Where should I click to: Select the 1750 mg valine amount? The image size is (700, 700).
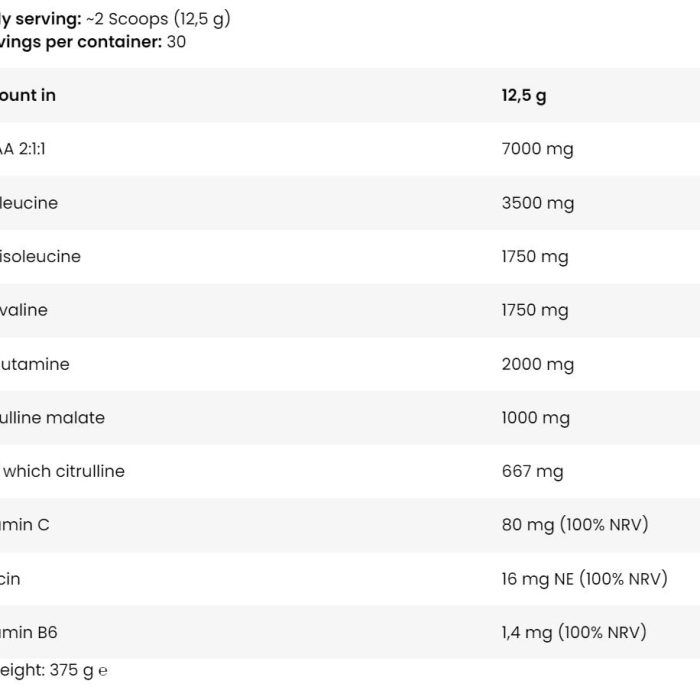(535, 310)
